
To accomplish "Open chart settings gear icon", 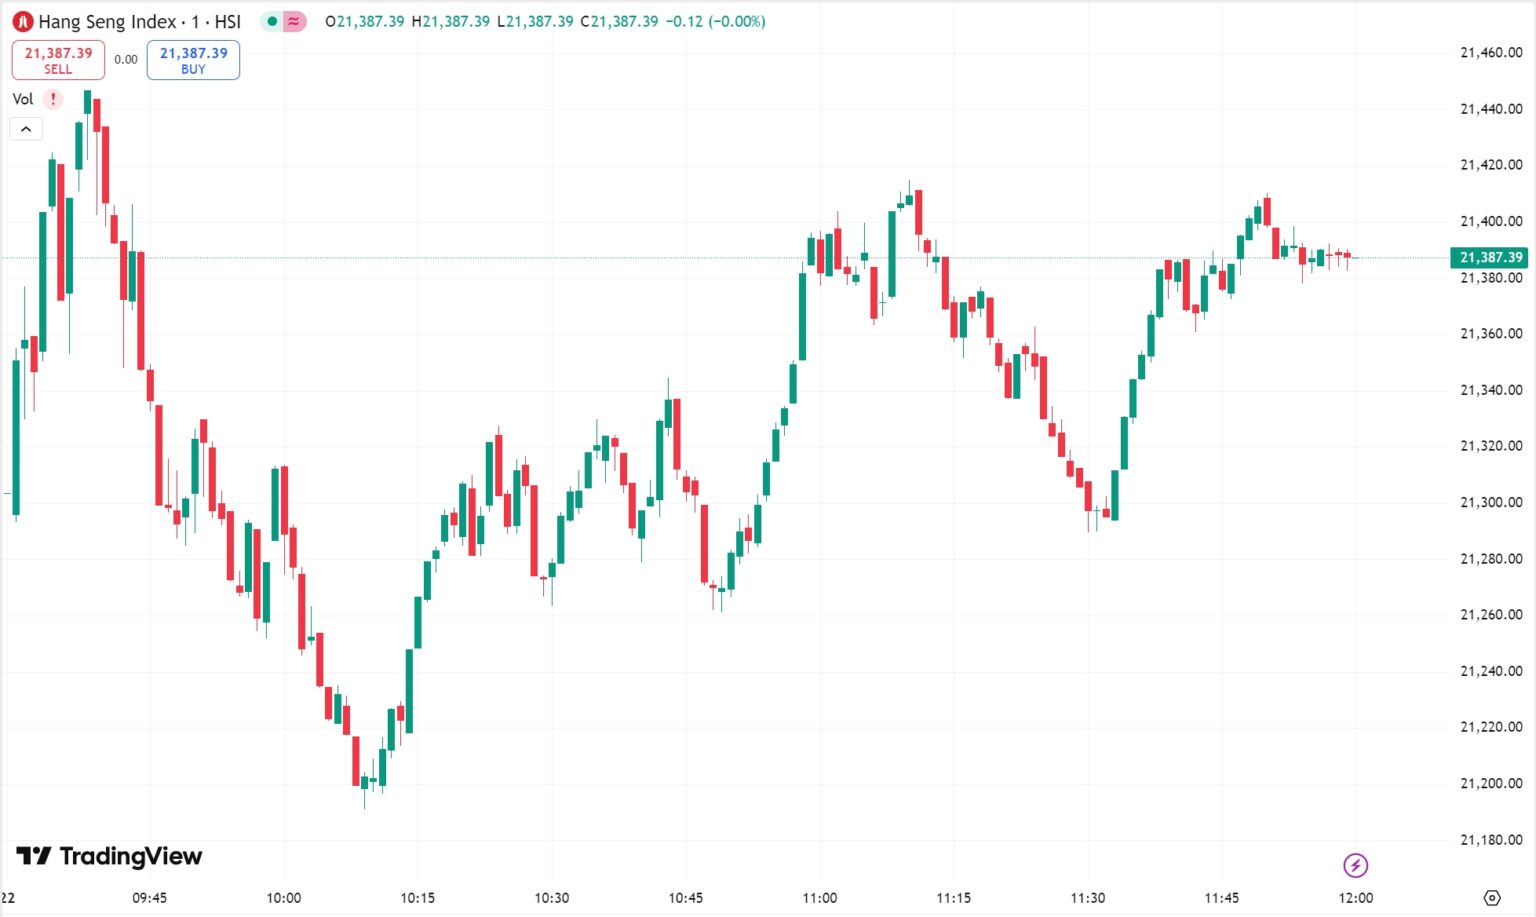I will point(1492,898).
